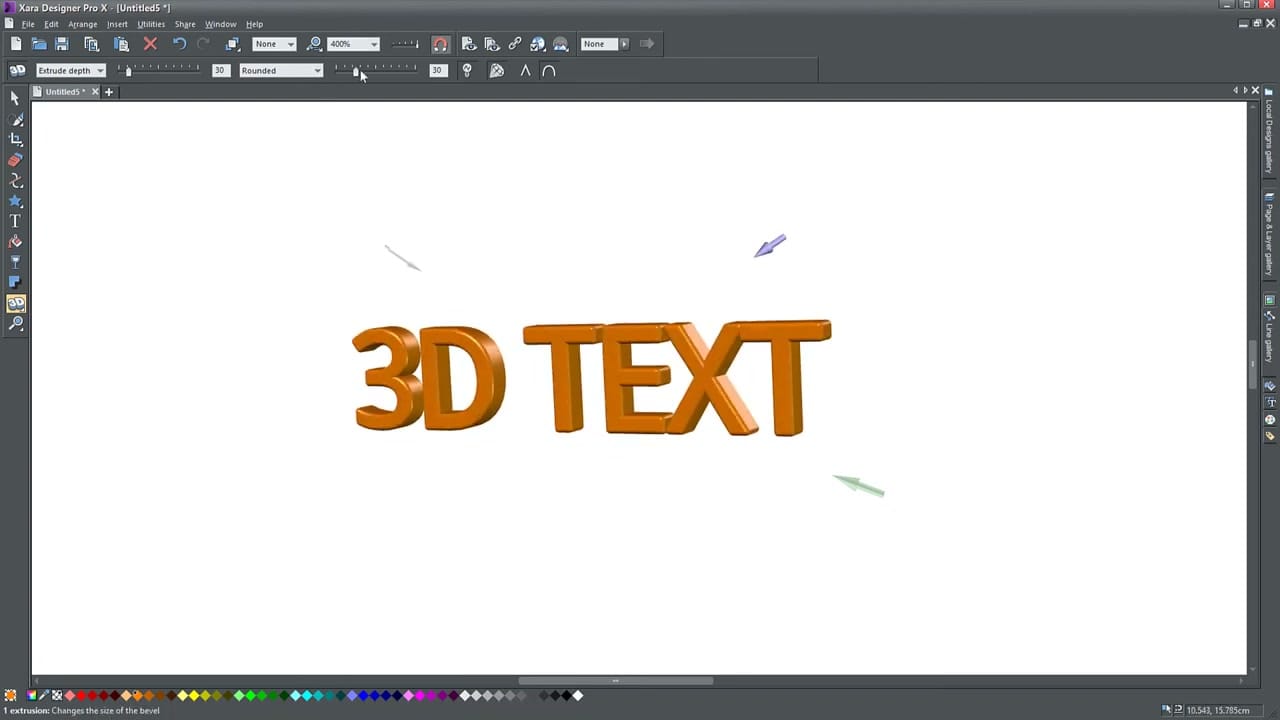
Task: Select the Selector tool
Action: coord(15,99)
